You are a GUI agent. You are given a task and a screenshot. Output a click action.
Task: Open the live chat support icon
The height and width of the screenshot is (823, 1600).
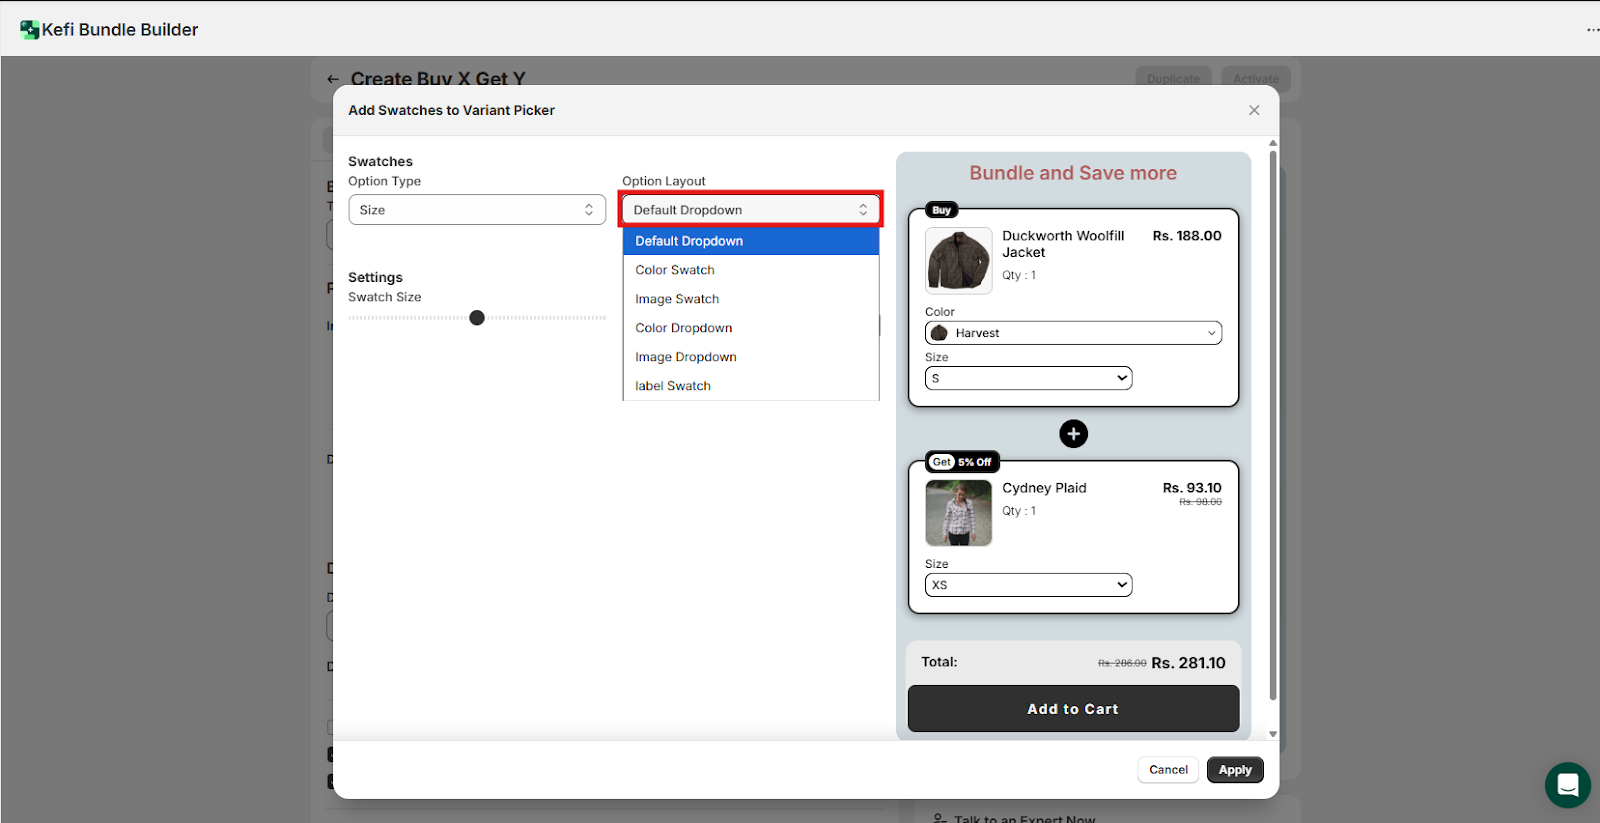(1567, 785)
